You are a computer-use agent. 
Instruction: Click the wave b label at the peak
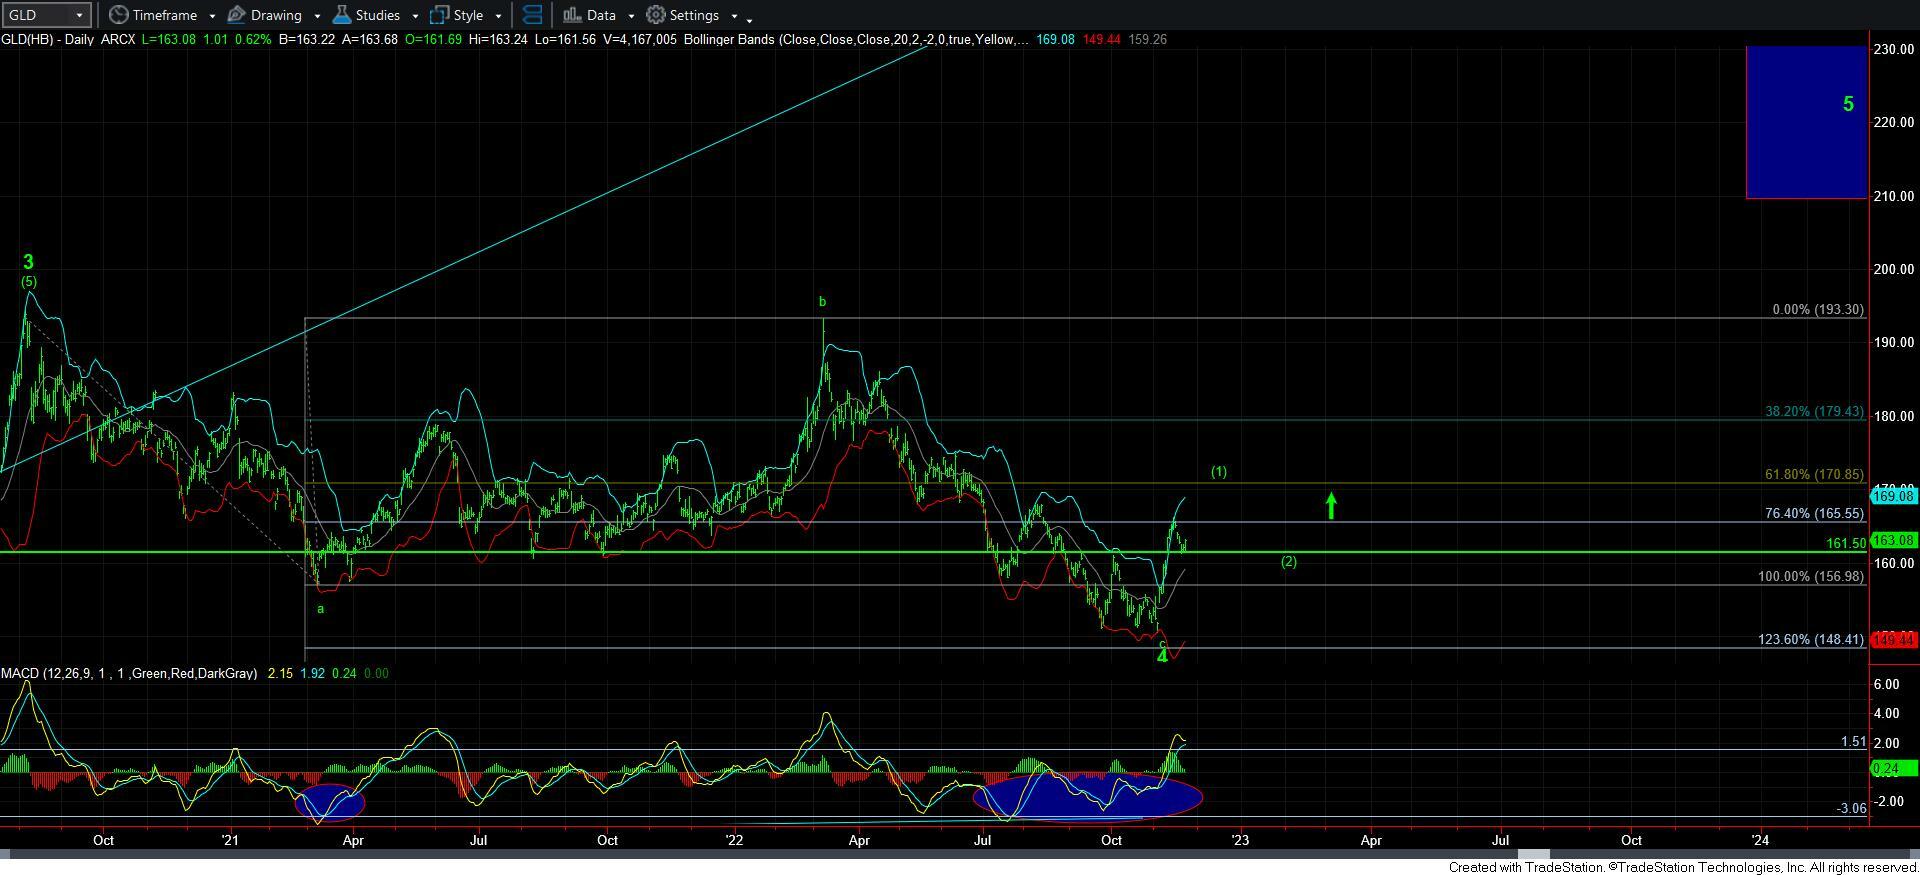tap(822, 301)
